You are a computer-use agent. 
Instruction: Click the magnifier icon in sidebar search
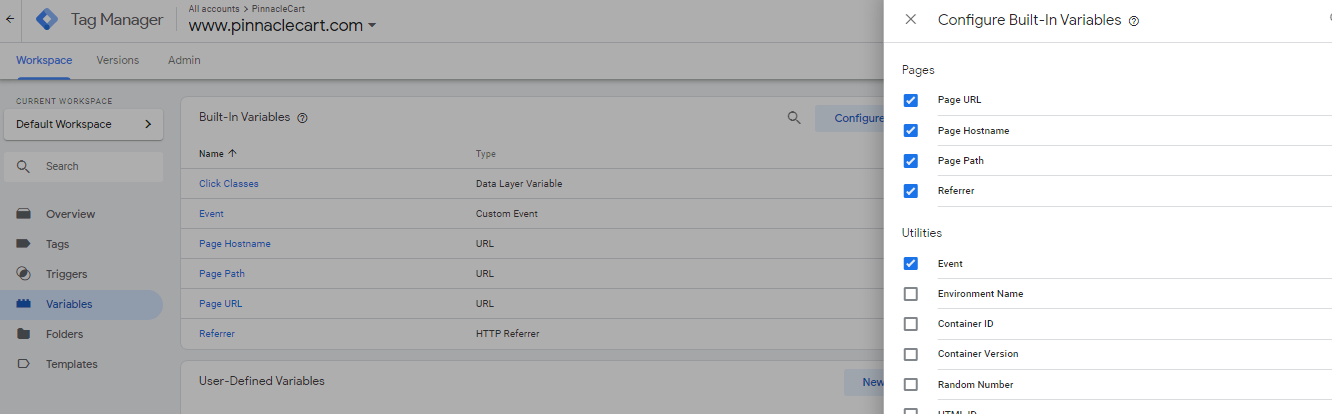point(23,166)
